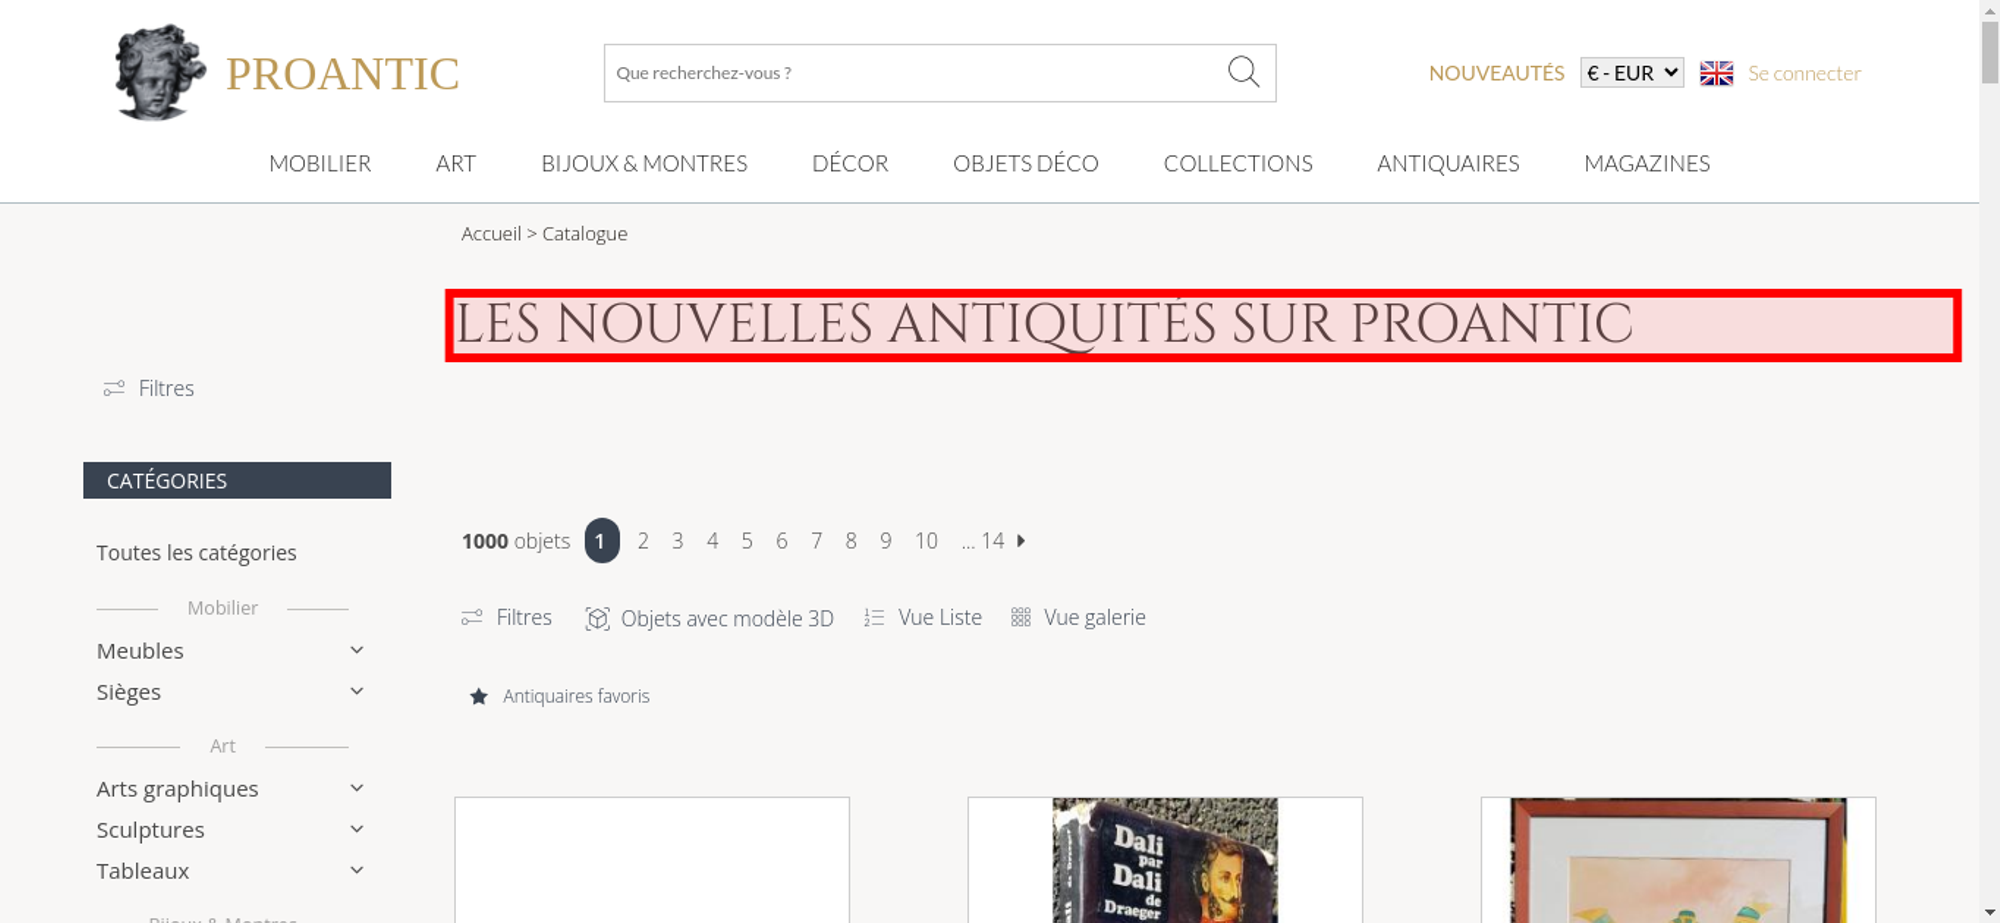
Task: Expand the Sculptures category
Action: pos(356,829)
